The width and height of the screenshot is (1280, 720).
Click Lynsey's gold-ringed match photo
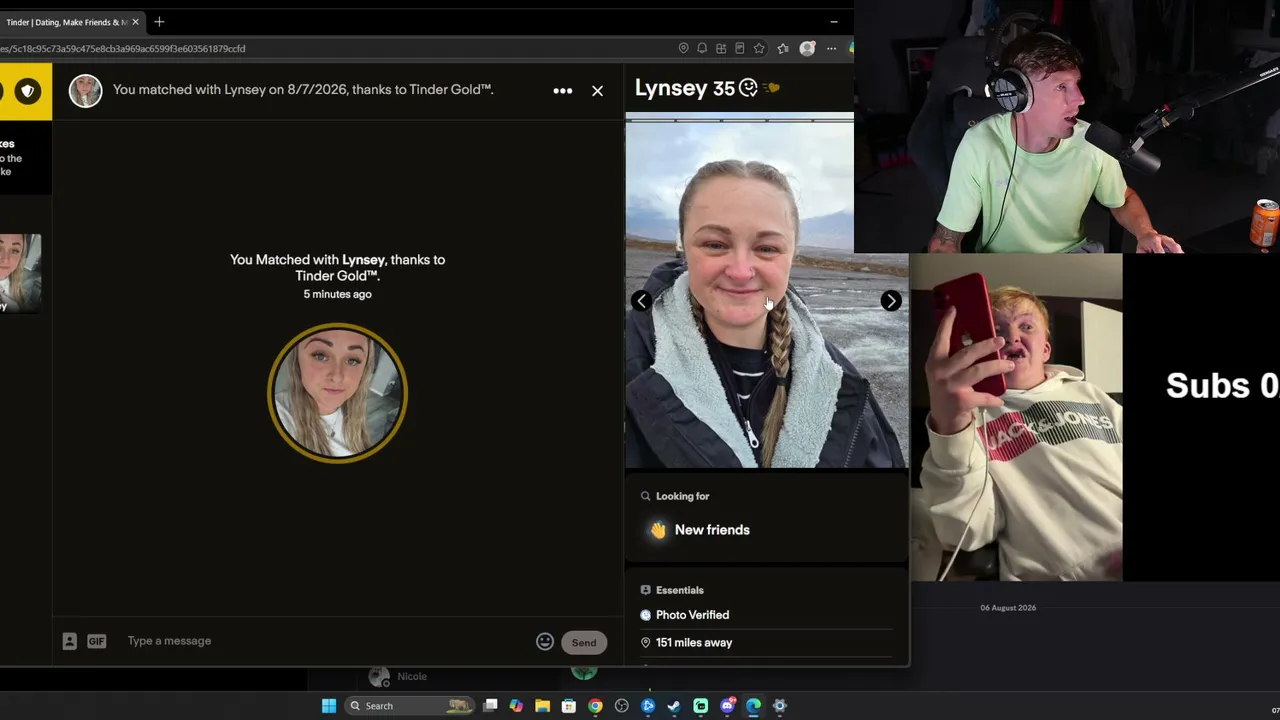pos(337,393)
